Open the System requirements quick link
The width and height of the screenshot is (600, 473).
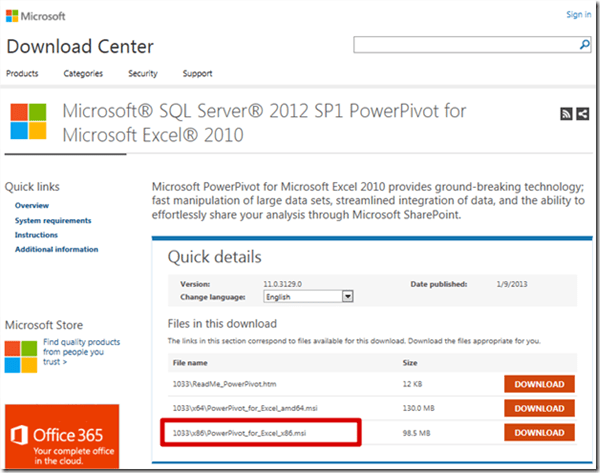point(53,221)
